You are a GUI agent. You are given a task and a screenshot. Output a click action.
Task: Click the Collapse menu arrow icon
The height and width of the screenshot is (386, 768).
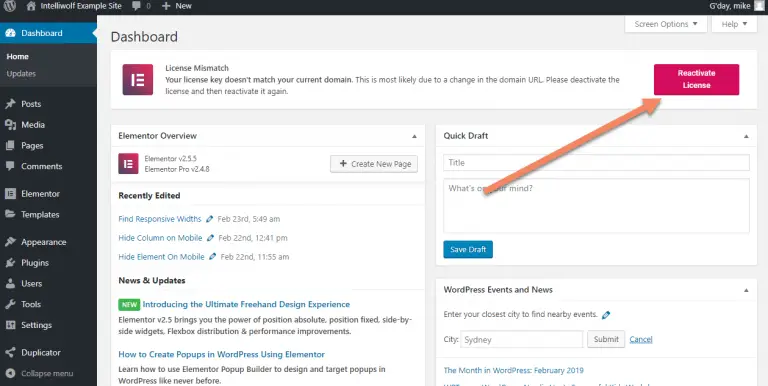[10, 373]
